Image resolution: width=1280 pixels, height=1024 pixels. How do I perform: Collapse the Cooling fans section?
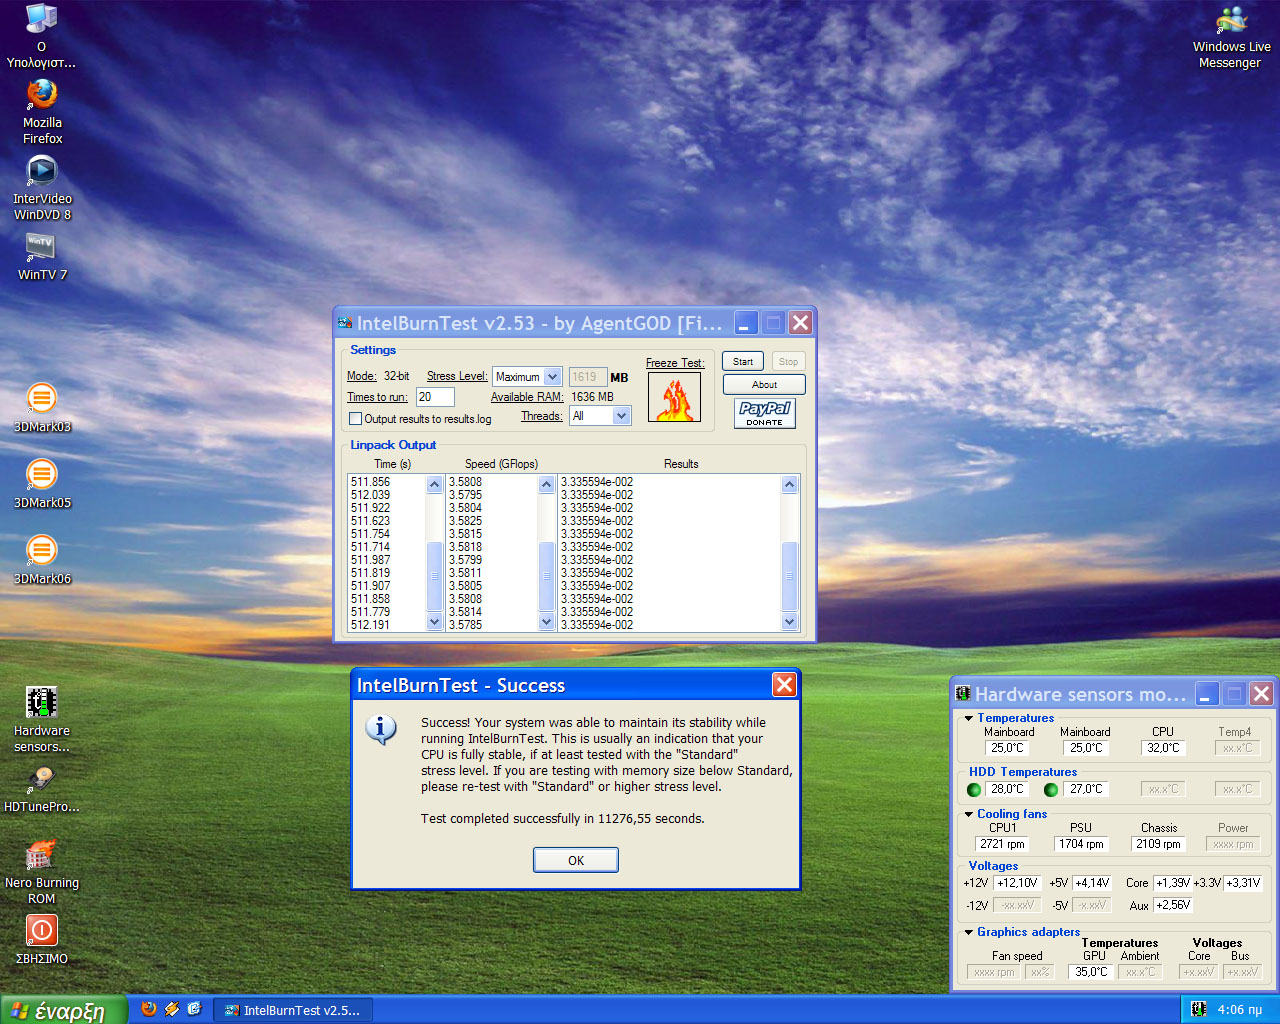coord(968,814)
